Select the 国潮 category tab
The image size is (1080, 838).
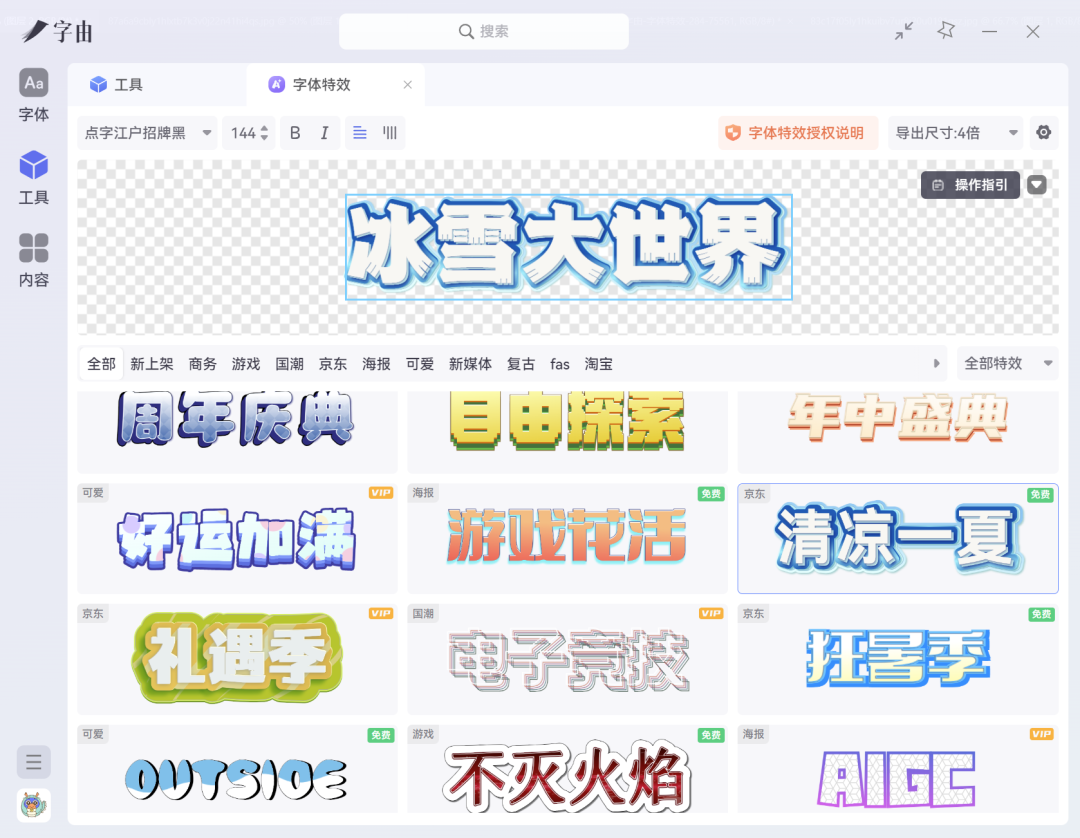click(x=290, y=364)
